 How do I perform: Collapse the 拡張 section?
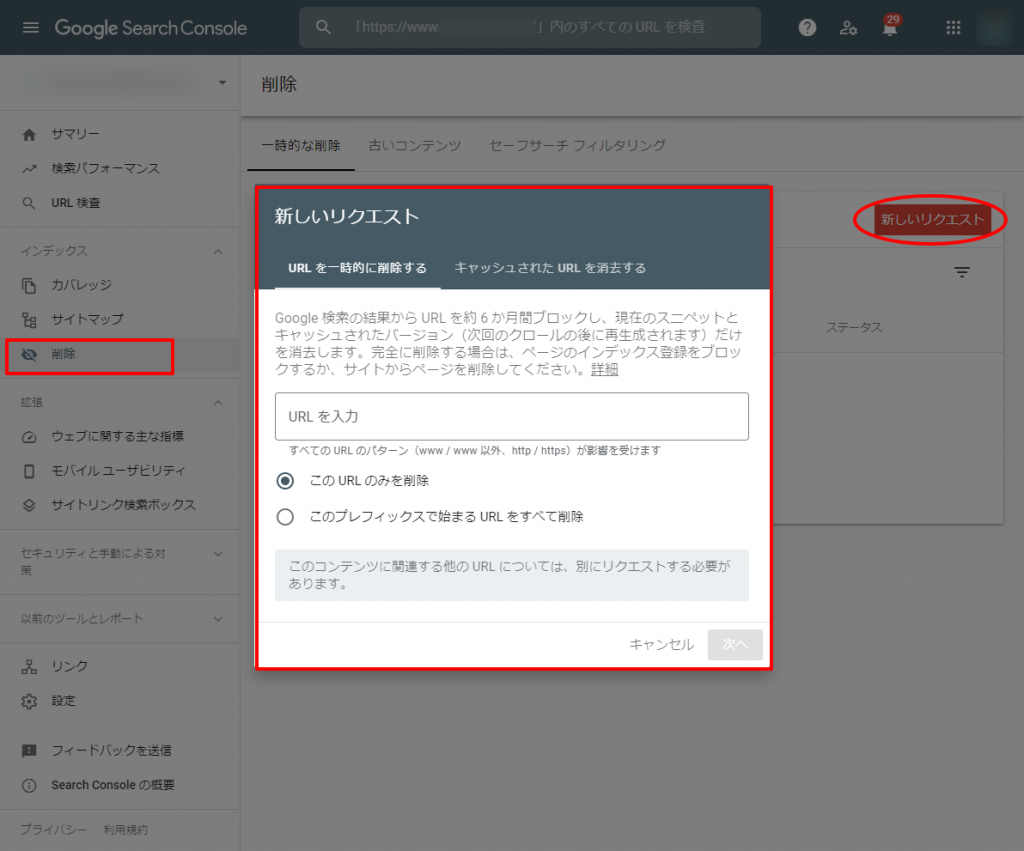click(218, 403)
